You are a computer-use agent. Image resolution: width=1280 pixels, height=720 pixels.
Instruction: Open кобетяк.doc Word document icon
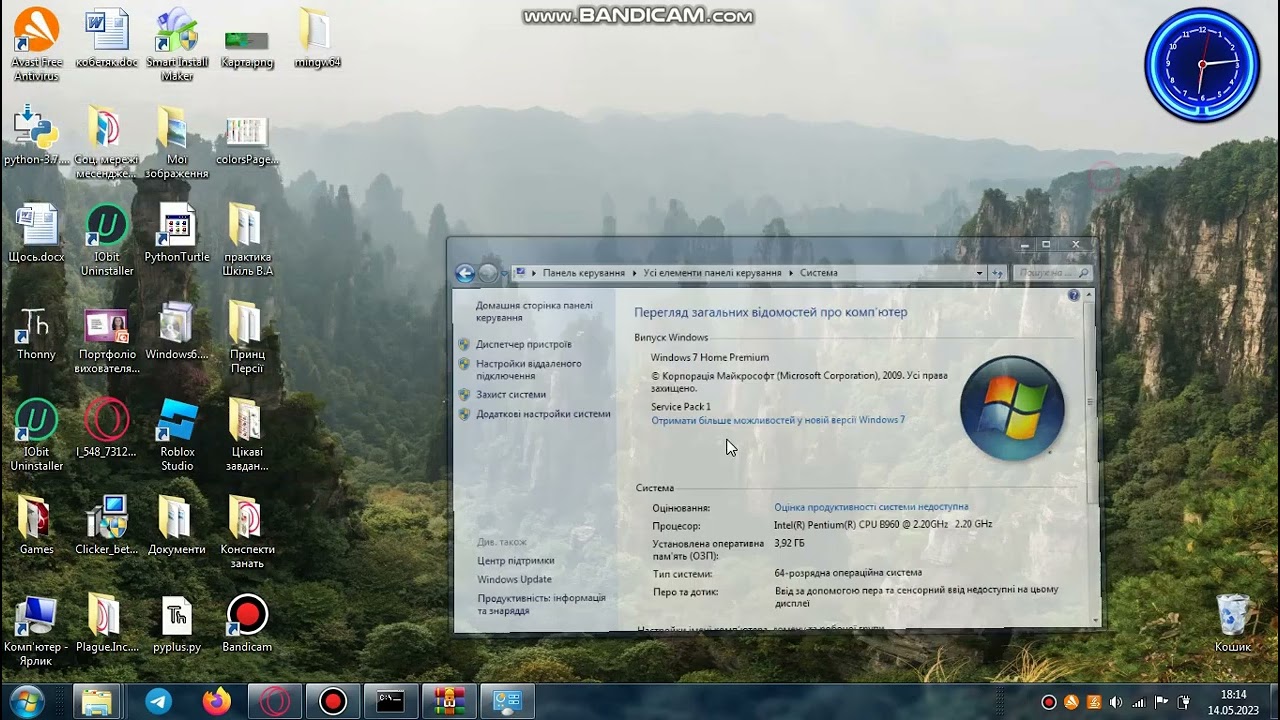coord(107,38)
